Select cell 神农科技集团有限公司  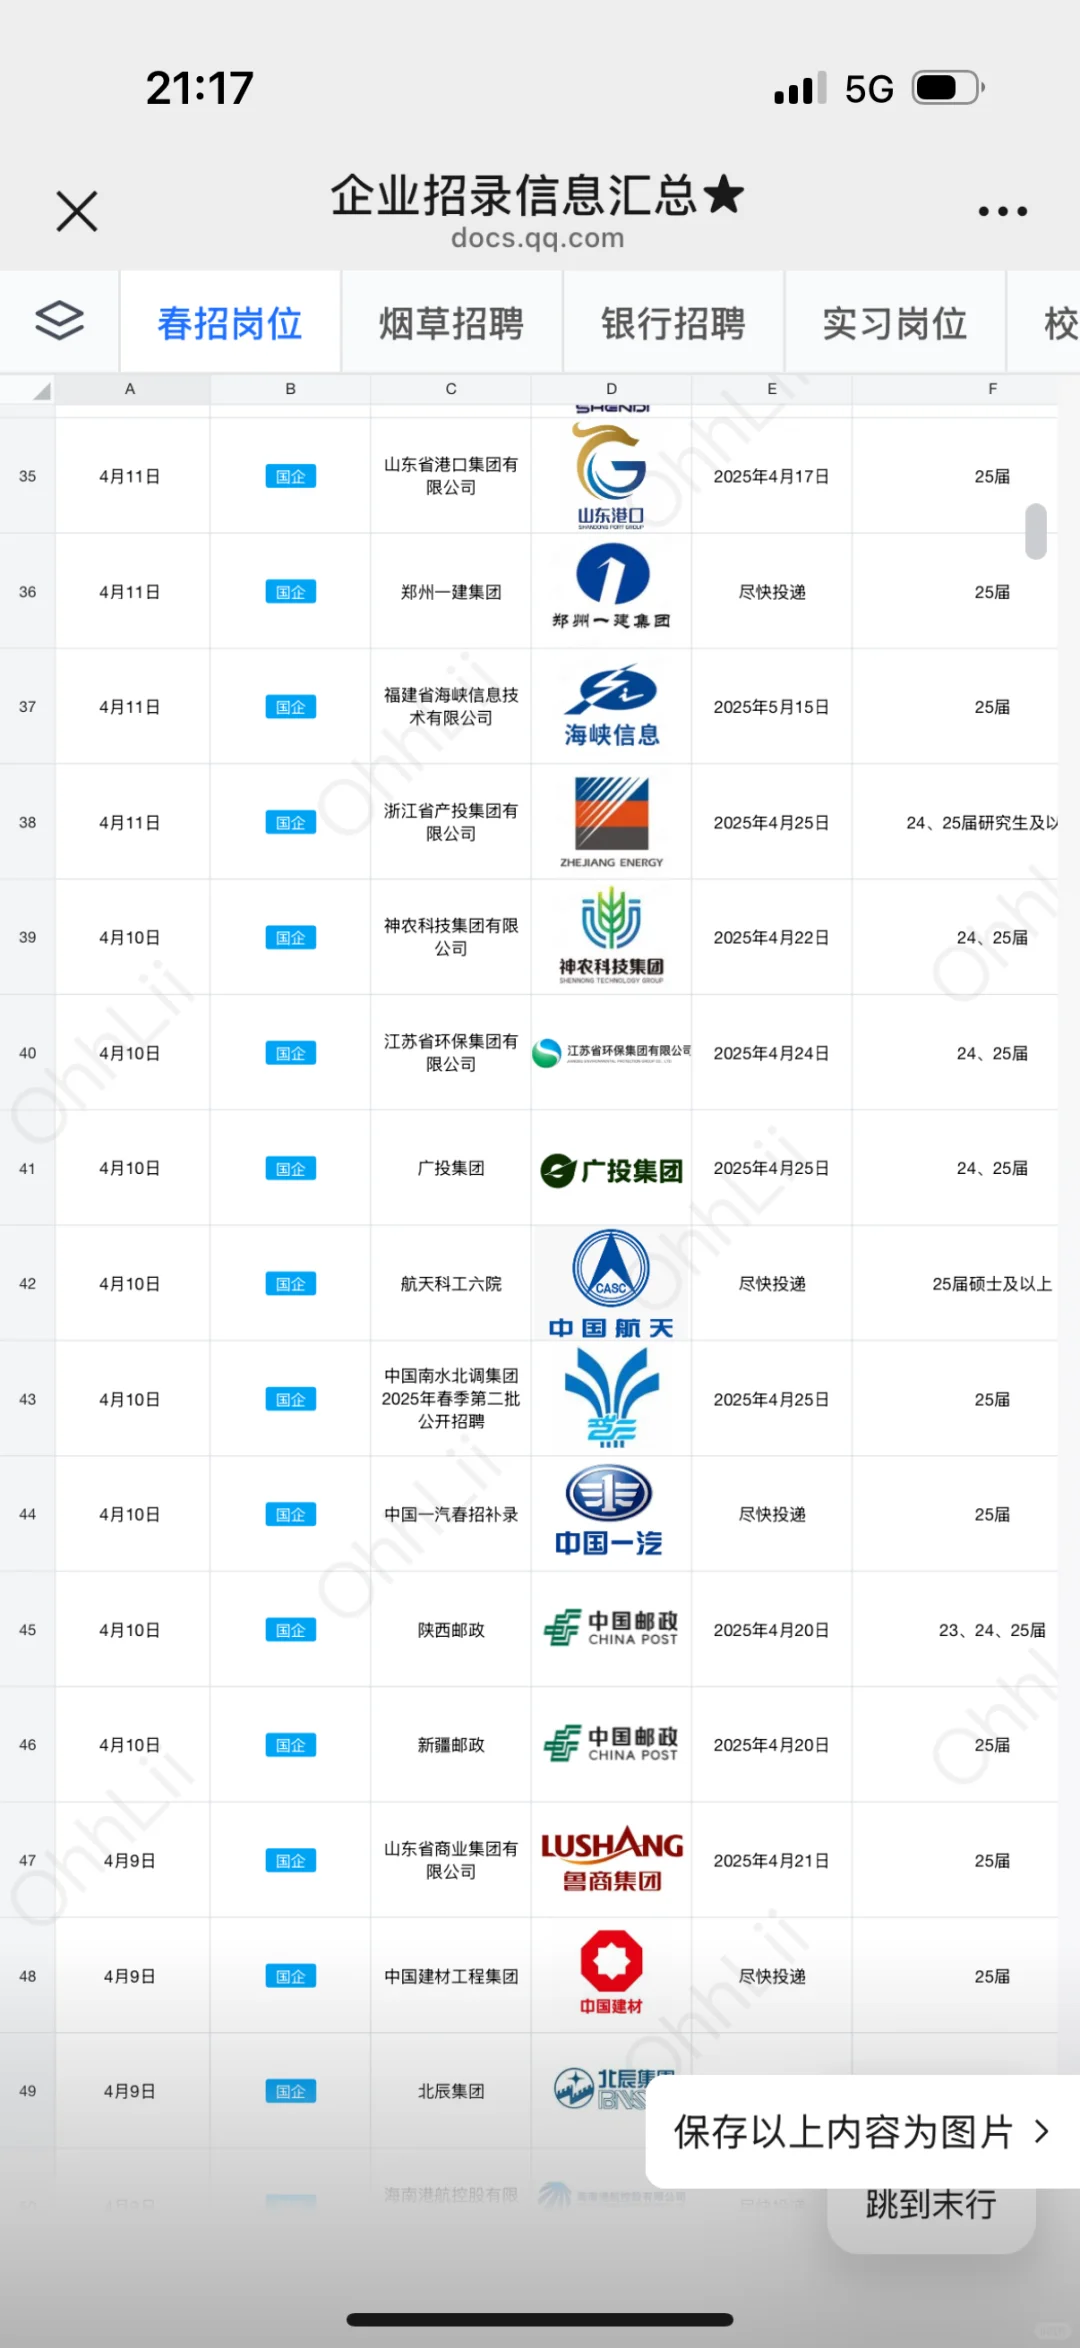pos(451,937)
